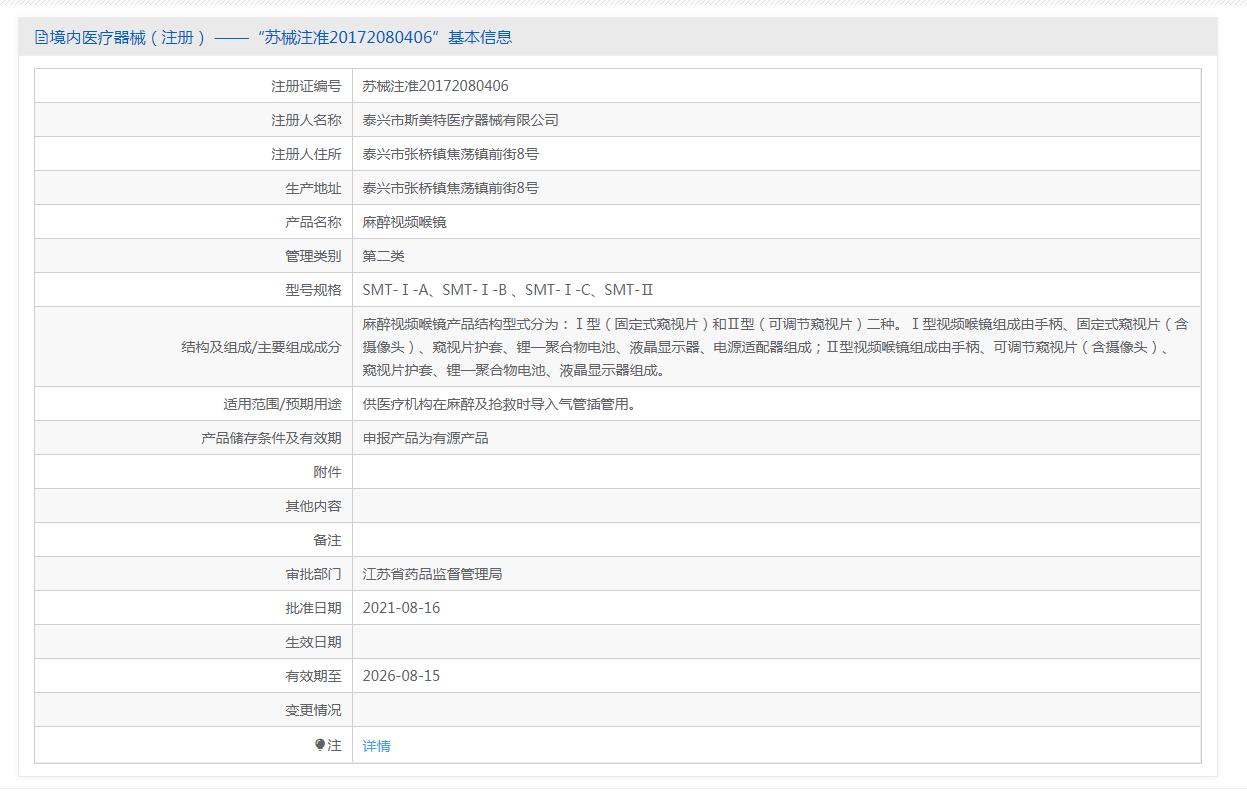Select registration number 苏械注准20172080406 in table

click(x=435, y=86)
